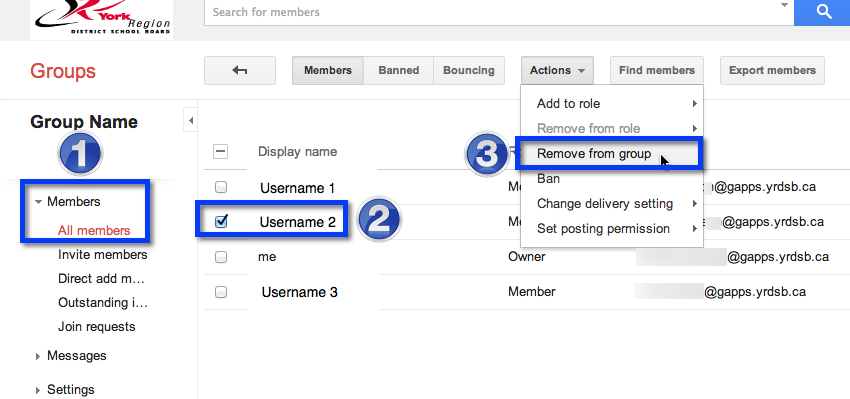Click the back arrow button

pos(240,70)
